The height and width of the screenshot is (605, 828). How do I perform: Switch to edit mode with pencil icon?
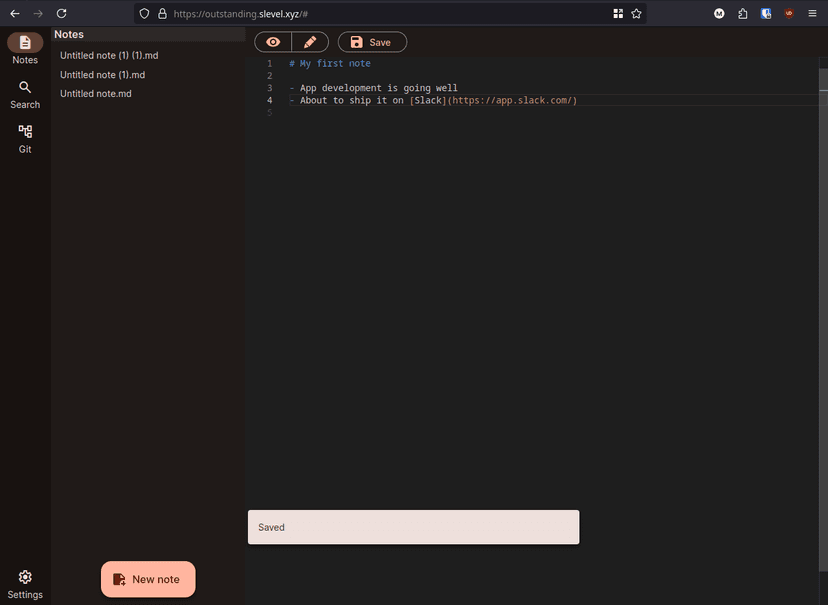pos(310,42)
